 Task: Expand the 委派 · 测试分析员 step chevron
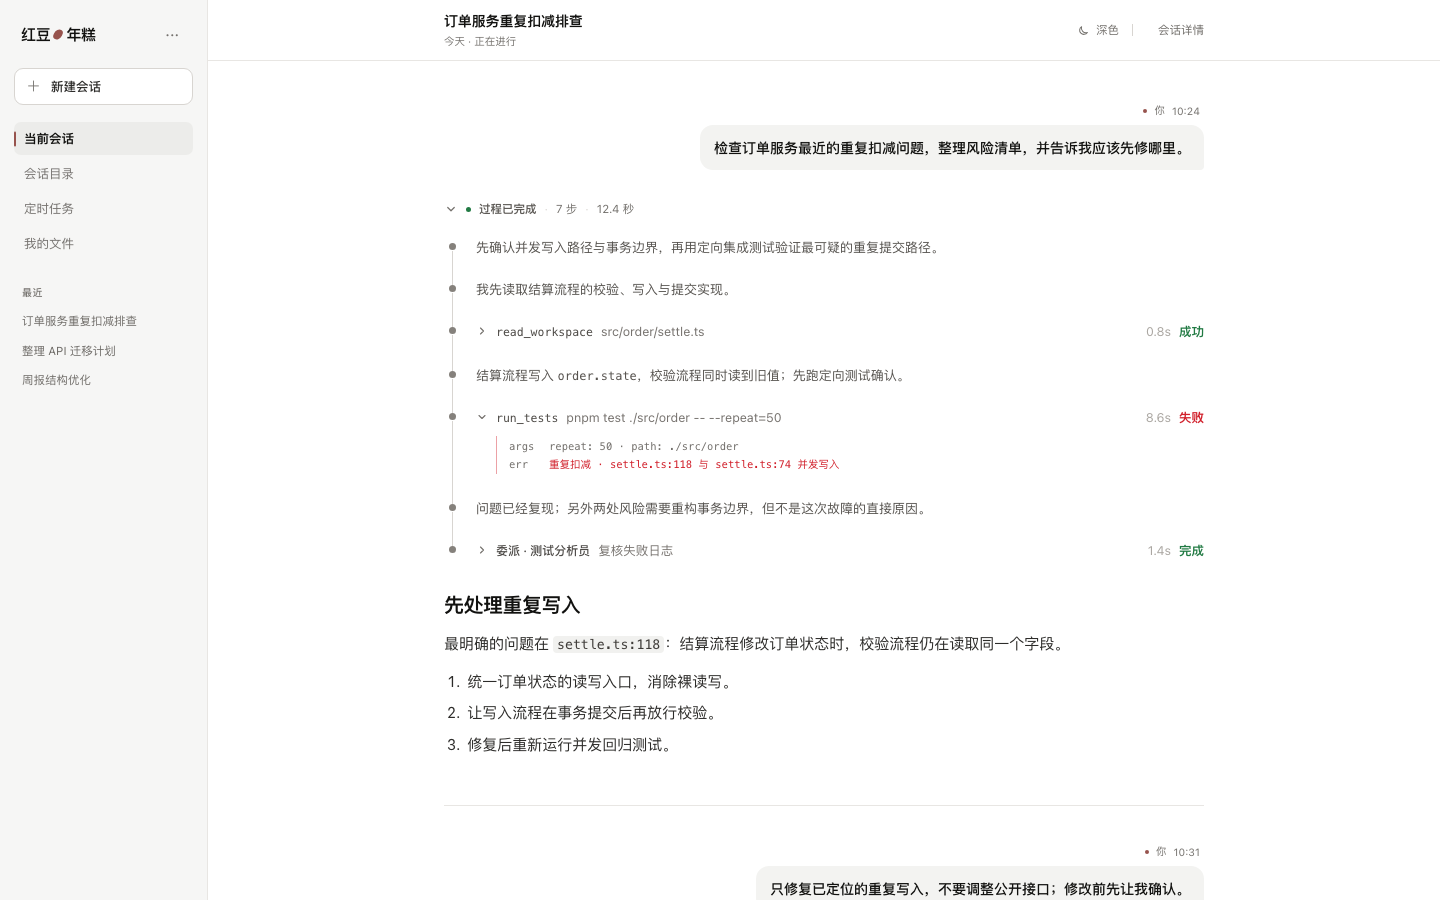pyautogui.click(x=482, y=551)
